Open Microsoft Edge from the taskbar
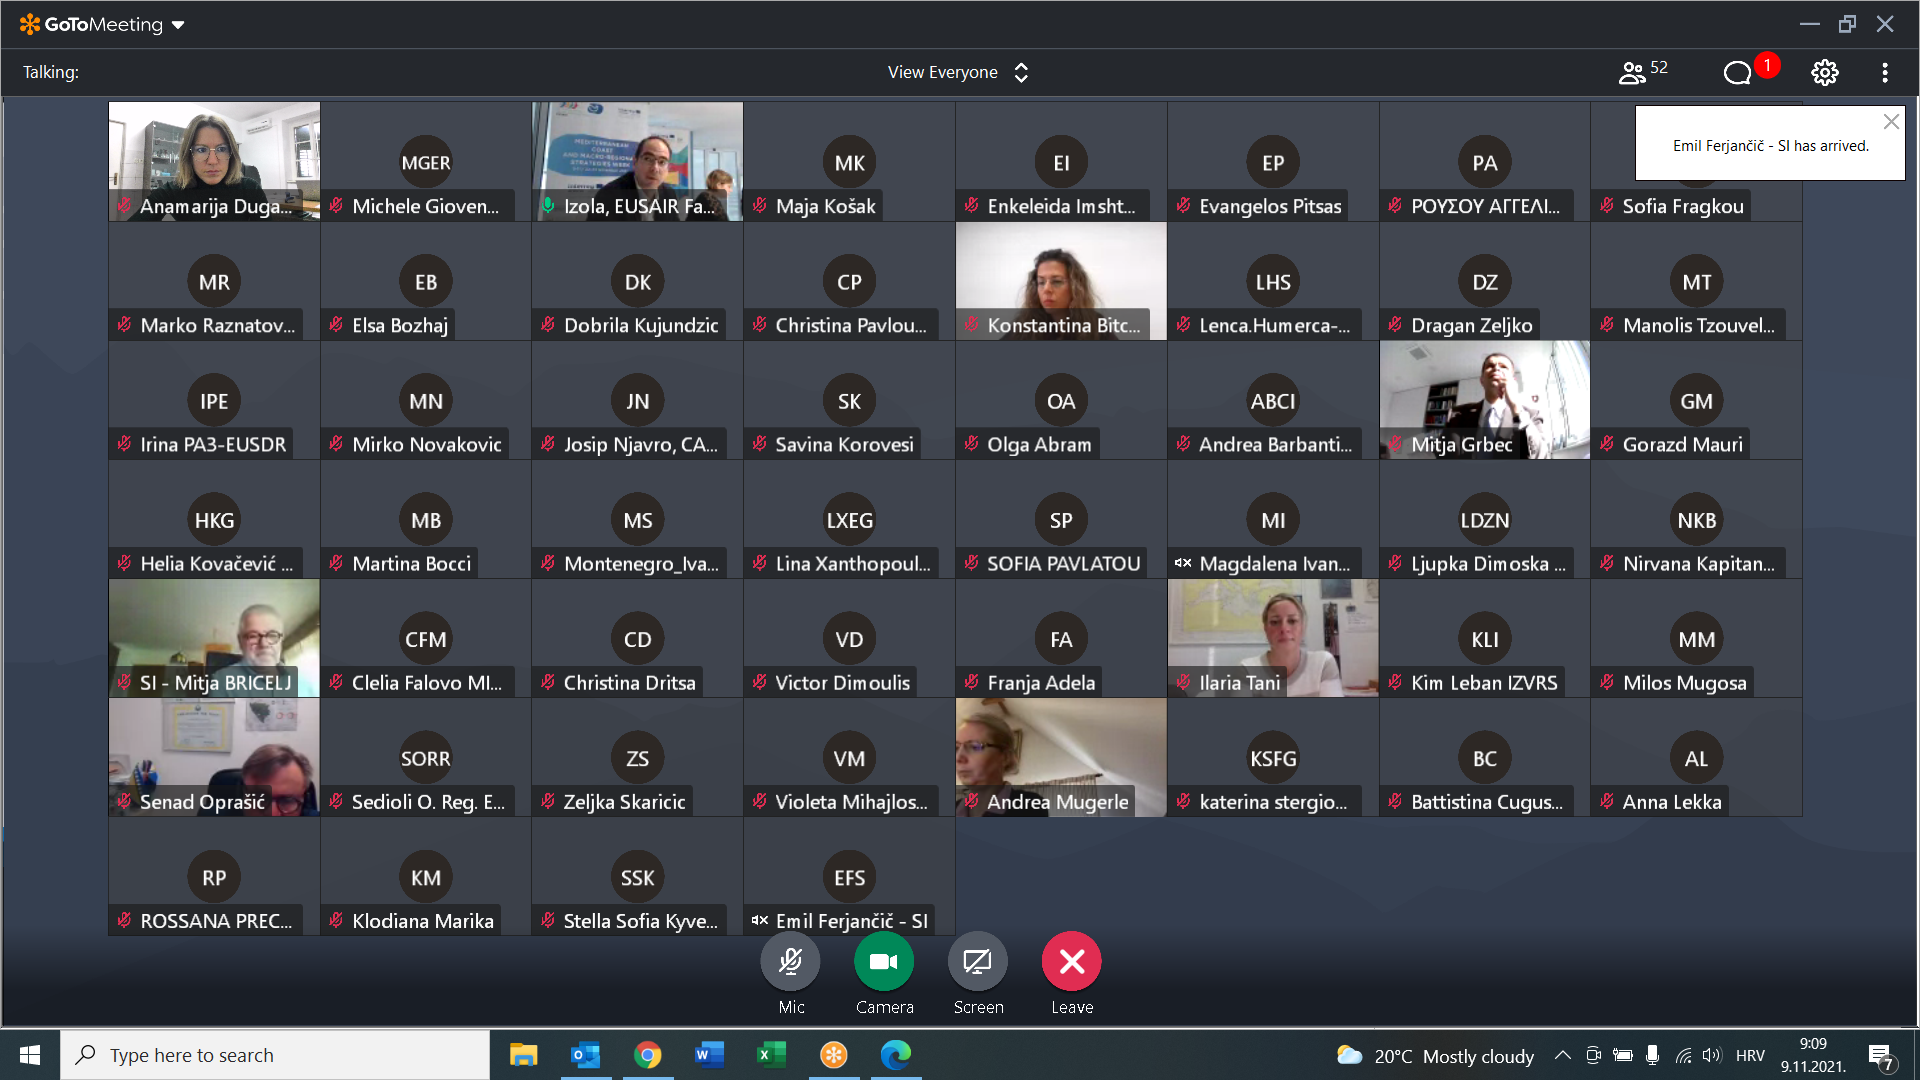 point(895,1055)
